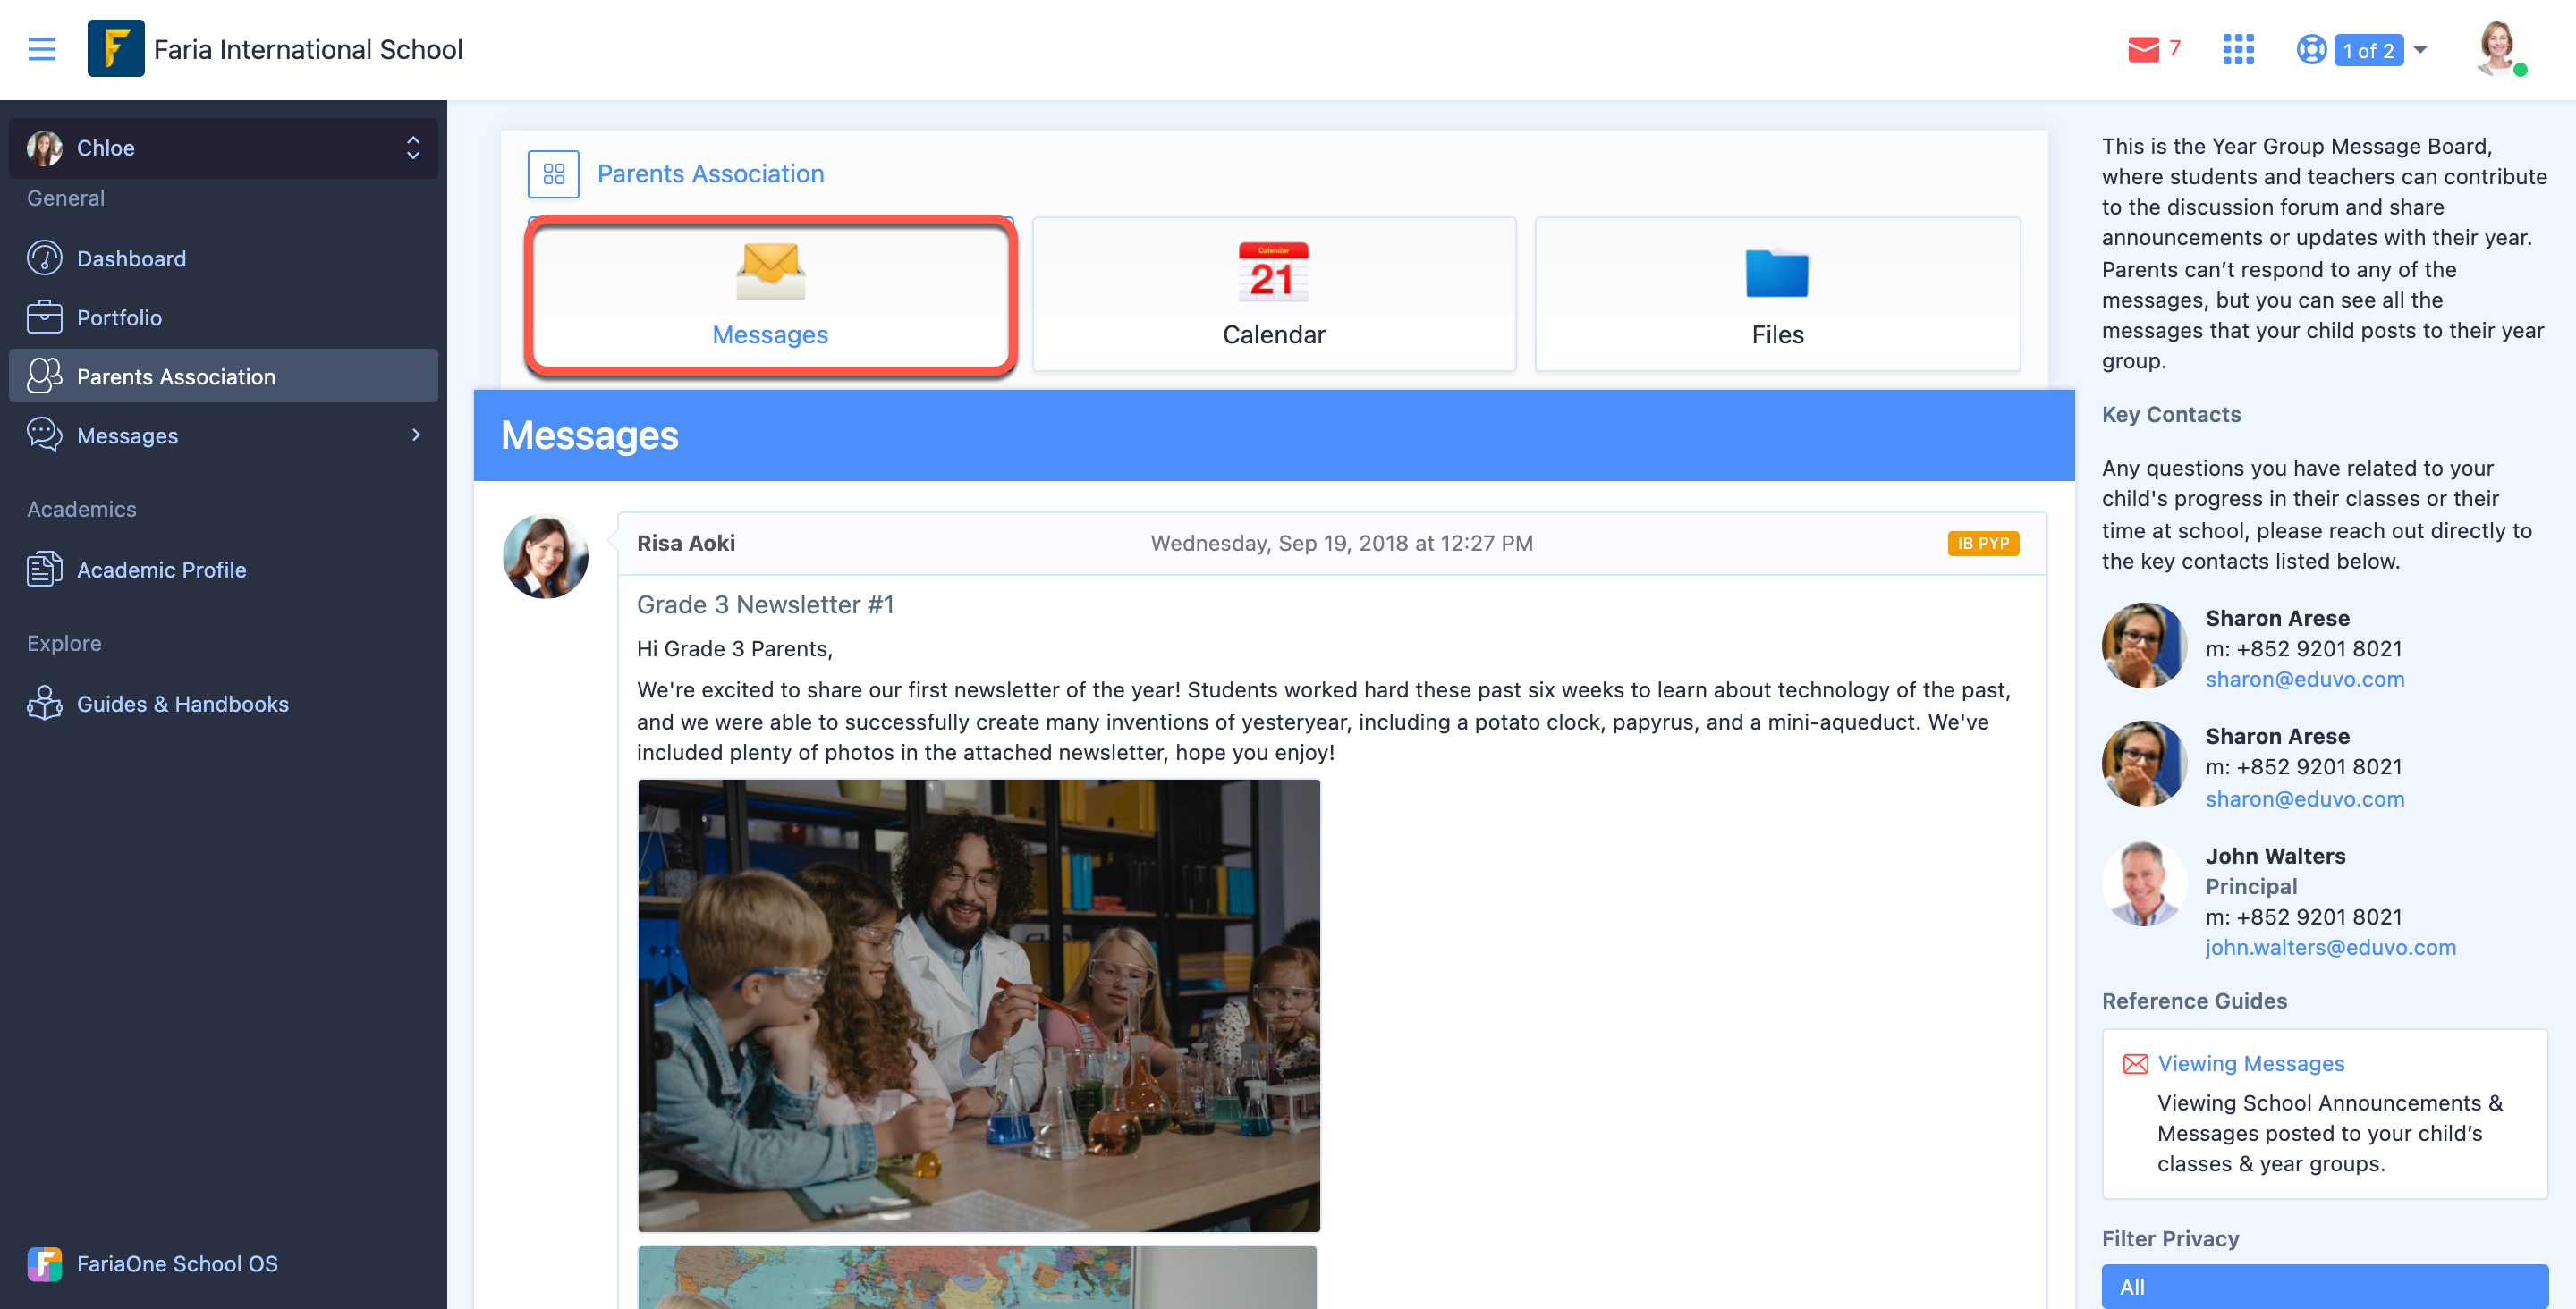Open the Grade 3 Newsletter #1 title
Viewport: 2576px width, 1309px height.
765,604
